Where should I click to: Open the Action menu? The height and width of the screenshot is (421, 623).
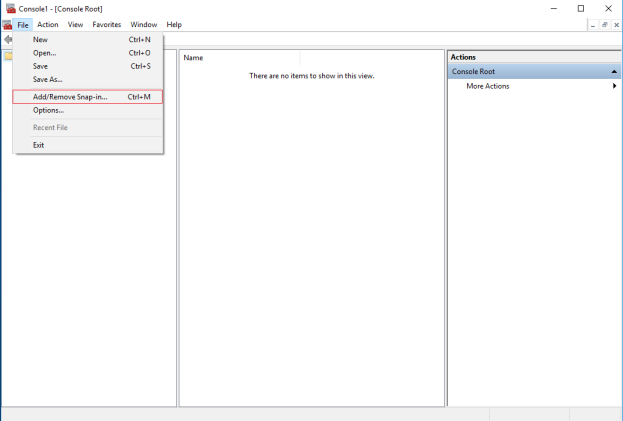click(48, 24)
